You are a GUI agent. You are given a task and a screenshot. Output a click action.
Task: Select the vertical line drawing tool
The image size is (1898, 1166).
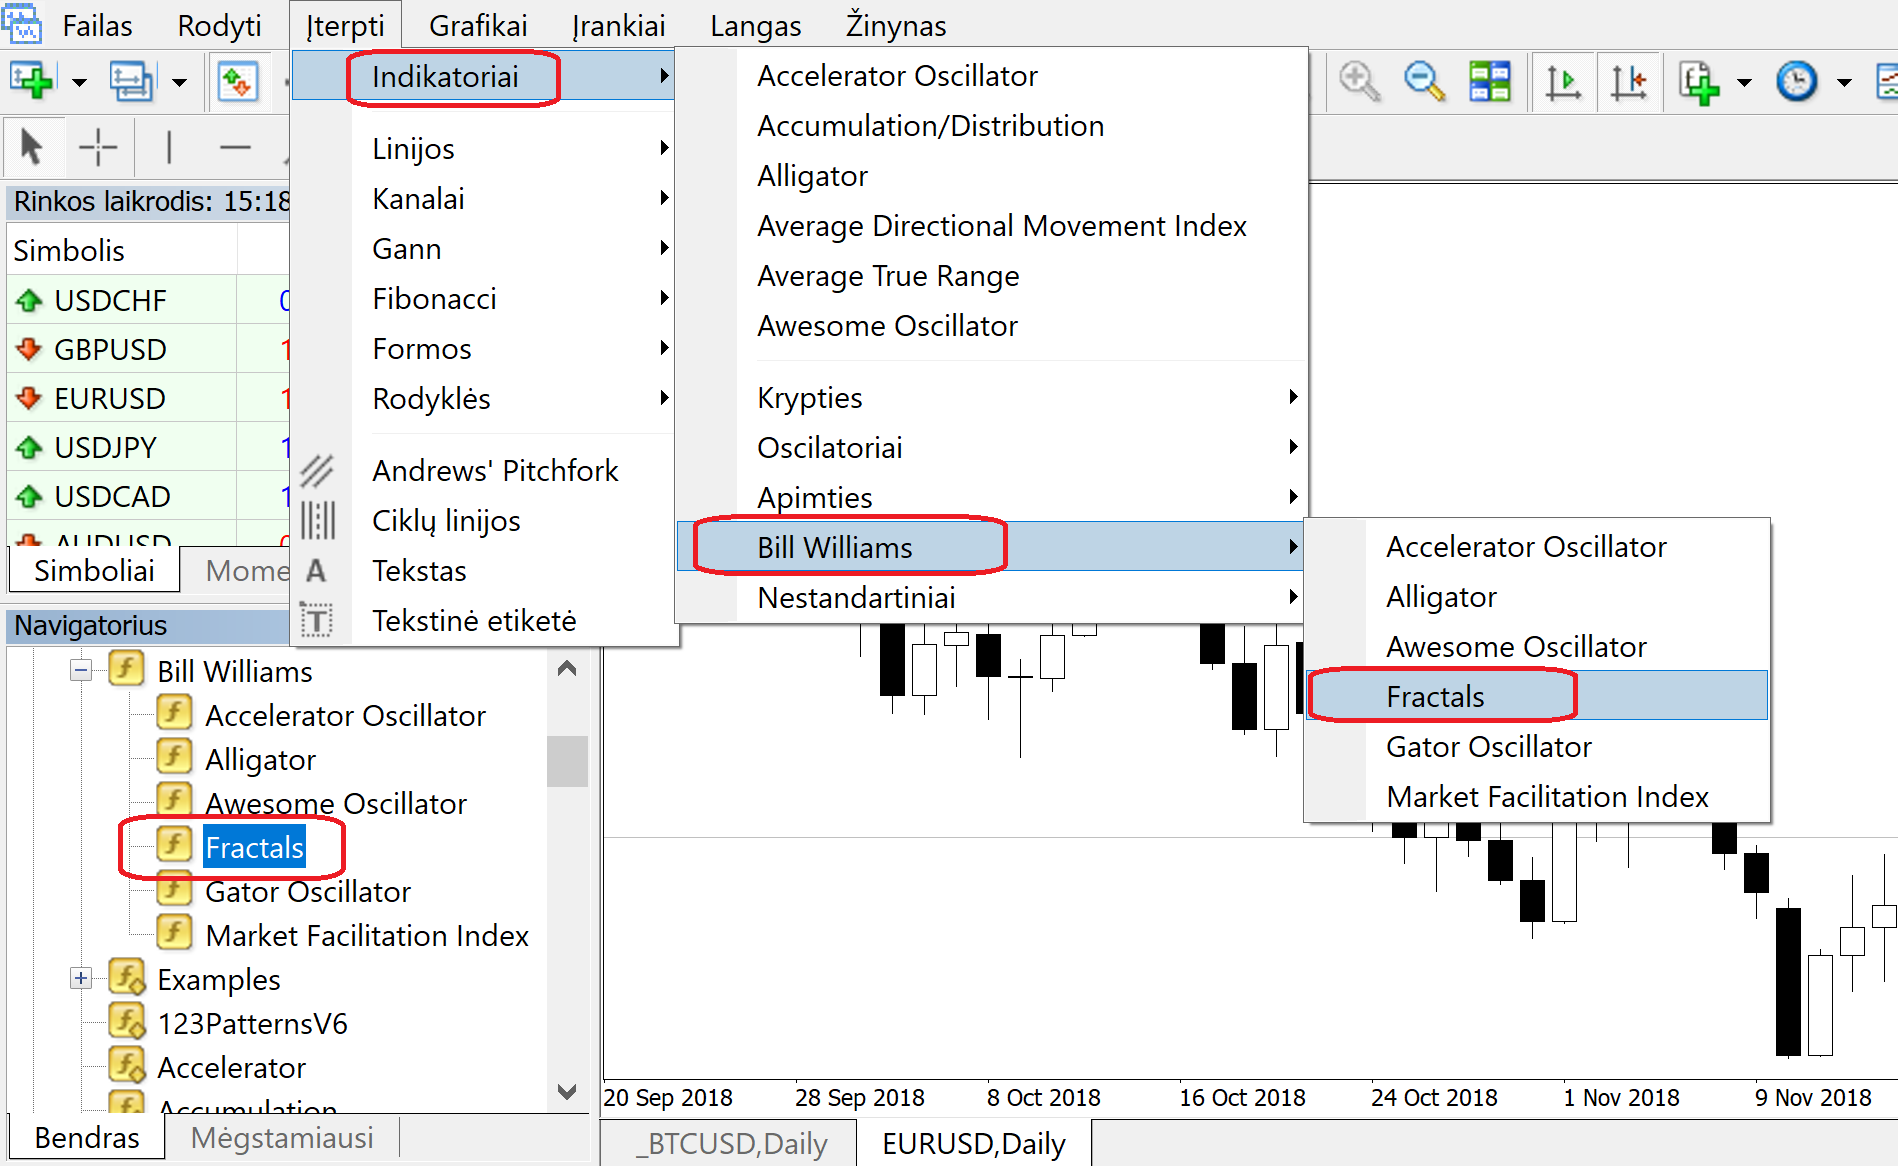click(169, 147)
